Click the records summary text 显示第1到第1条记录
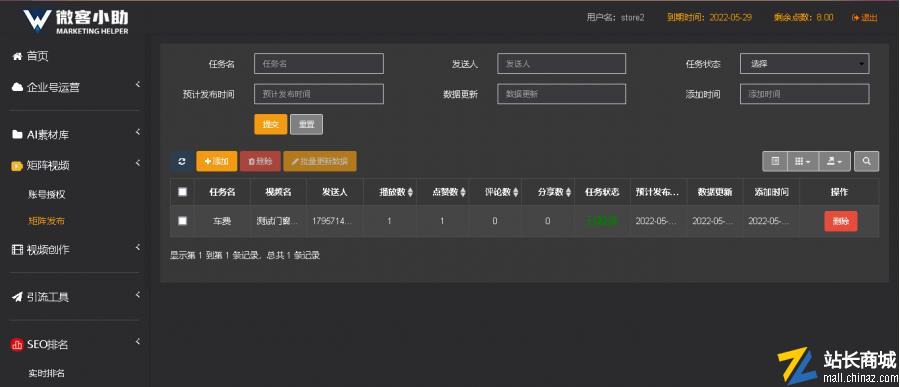Image resolution: width=900 pixels, height=387 pixels. click(245, 255)
